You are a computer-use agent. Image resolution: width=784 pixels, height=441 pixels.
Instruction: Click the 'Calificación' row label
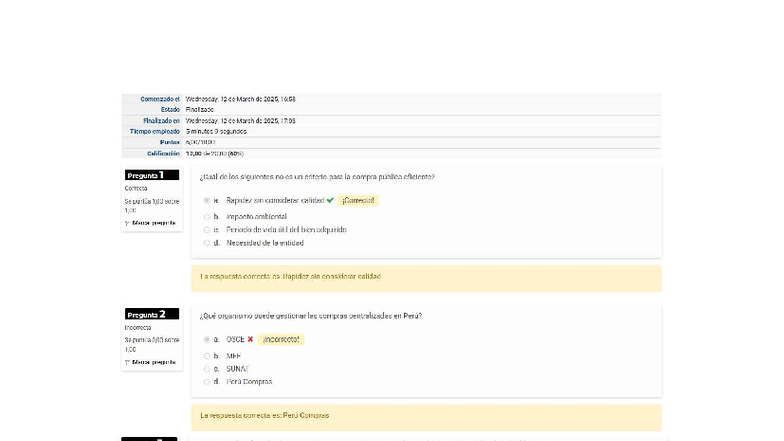pyautogui.click(x=163, y=154)
